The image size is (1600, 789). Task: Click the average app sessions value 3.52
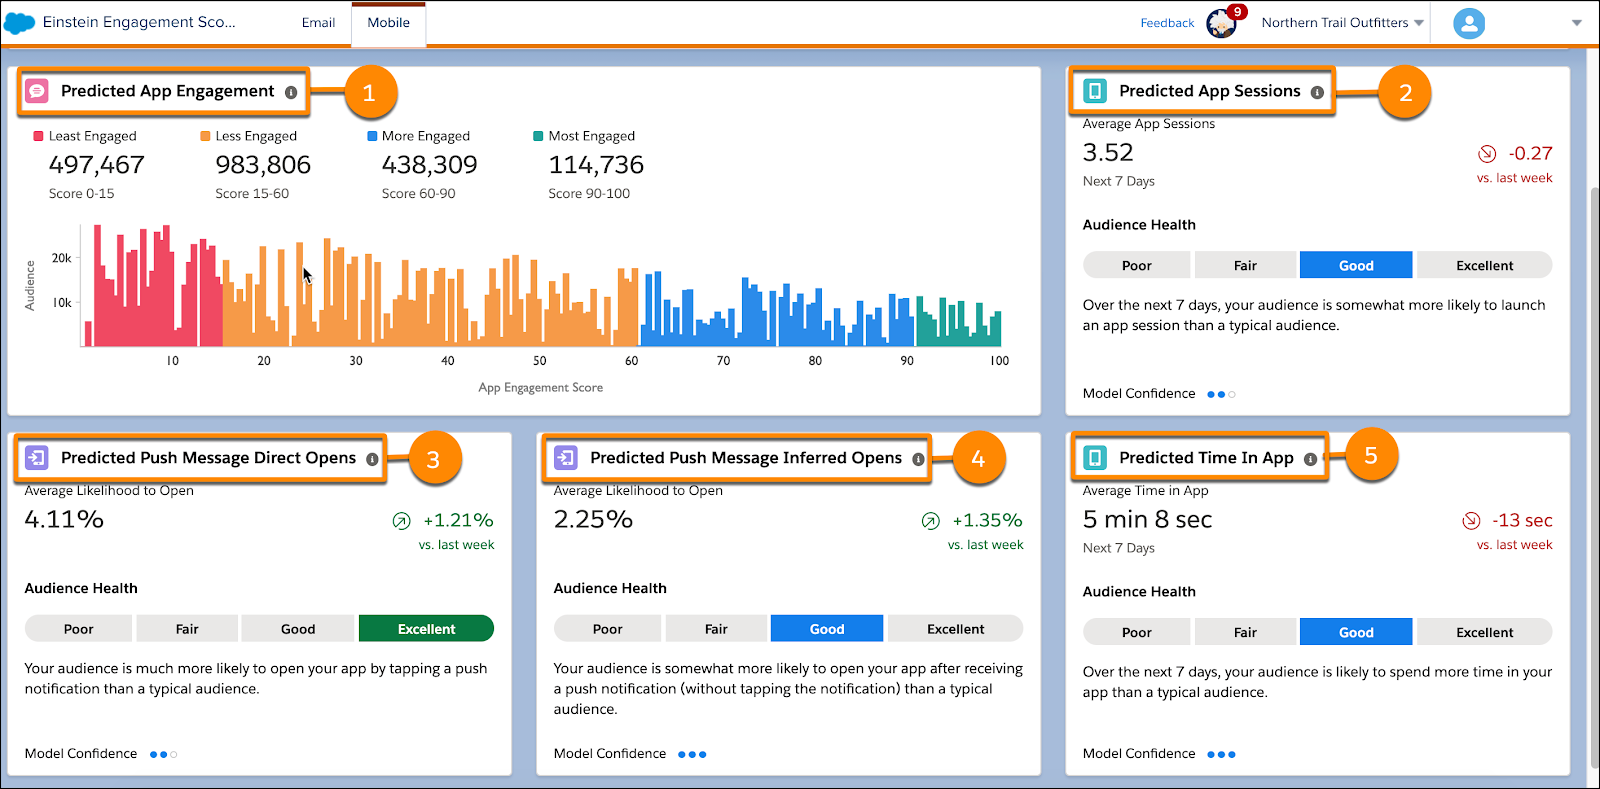(x=1108, y=153)
